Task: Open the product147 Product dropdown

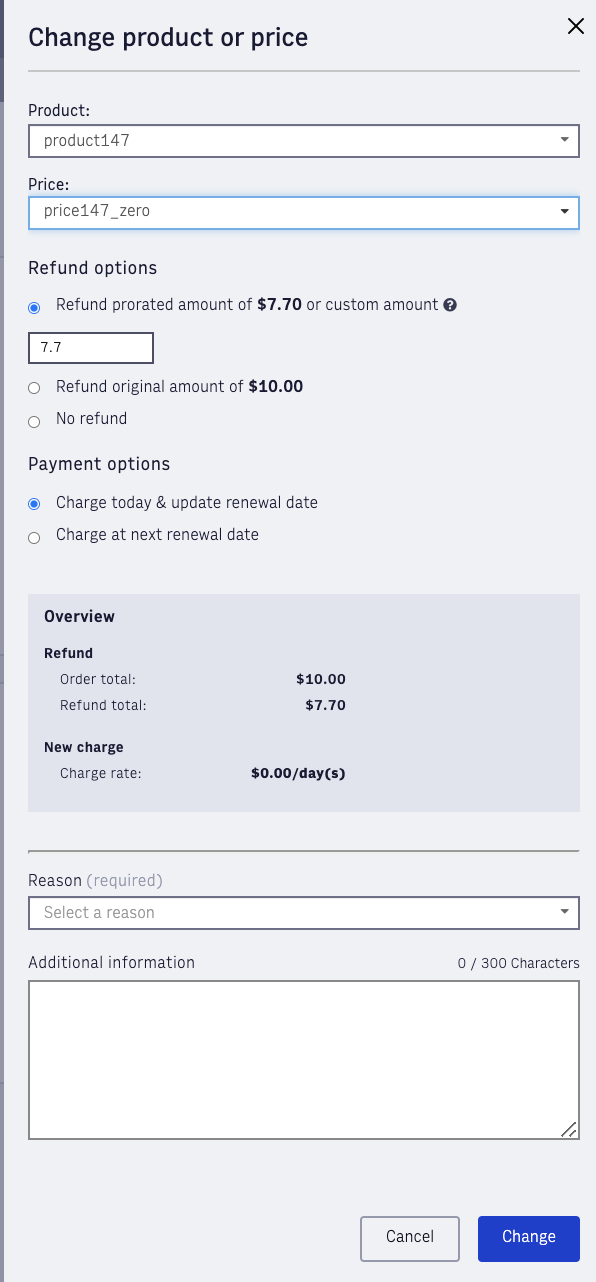Action: point(304,141)
